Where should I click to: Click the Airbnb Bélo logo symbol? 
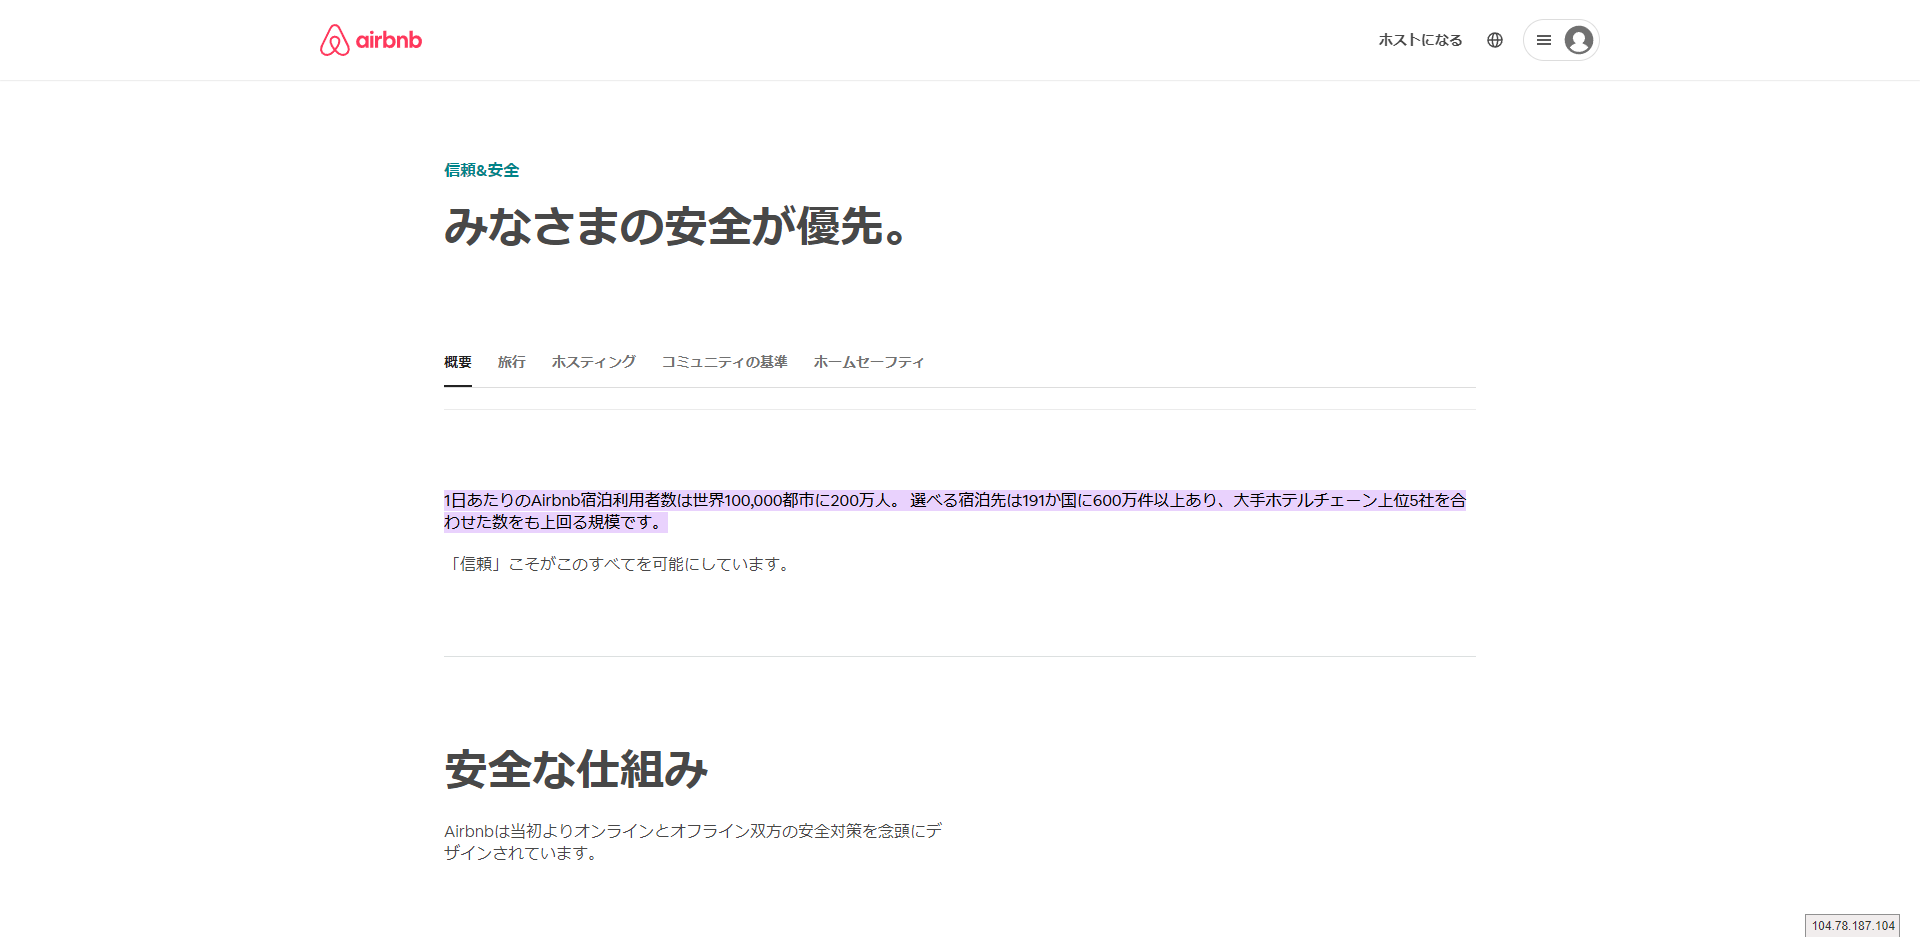pos(334,40)
